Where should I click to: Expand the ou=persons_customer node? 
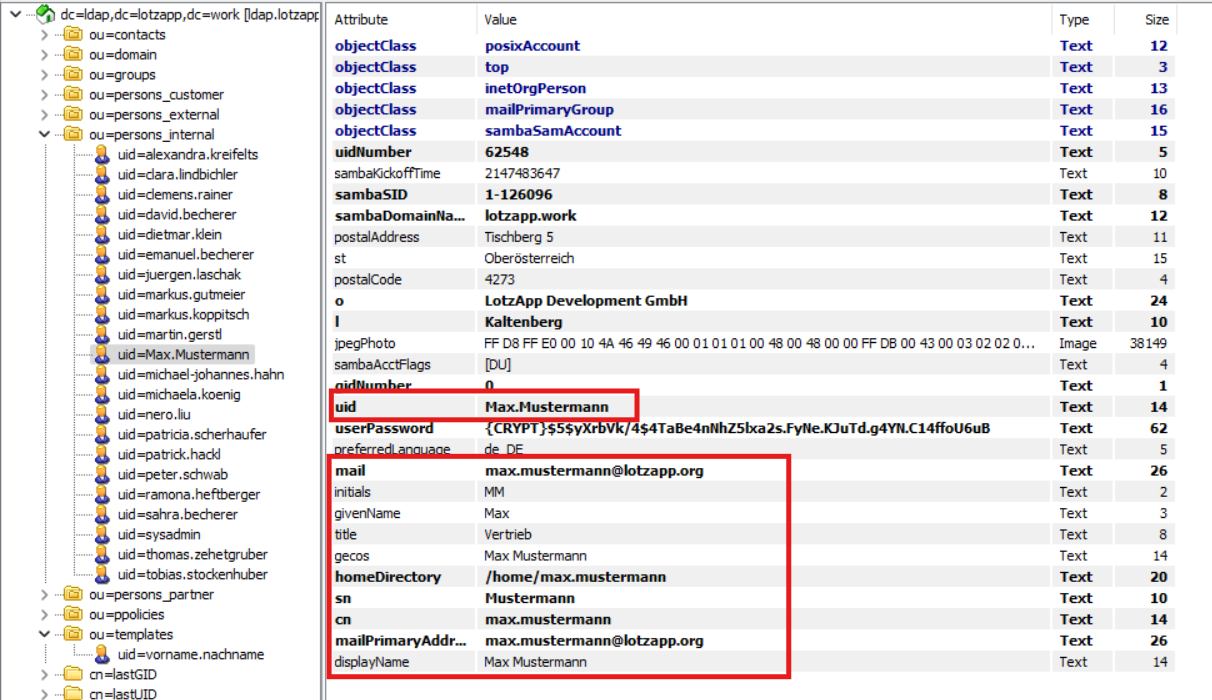point(44,95)
